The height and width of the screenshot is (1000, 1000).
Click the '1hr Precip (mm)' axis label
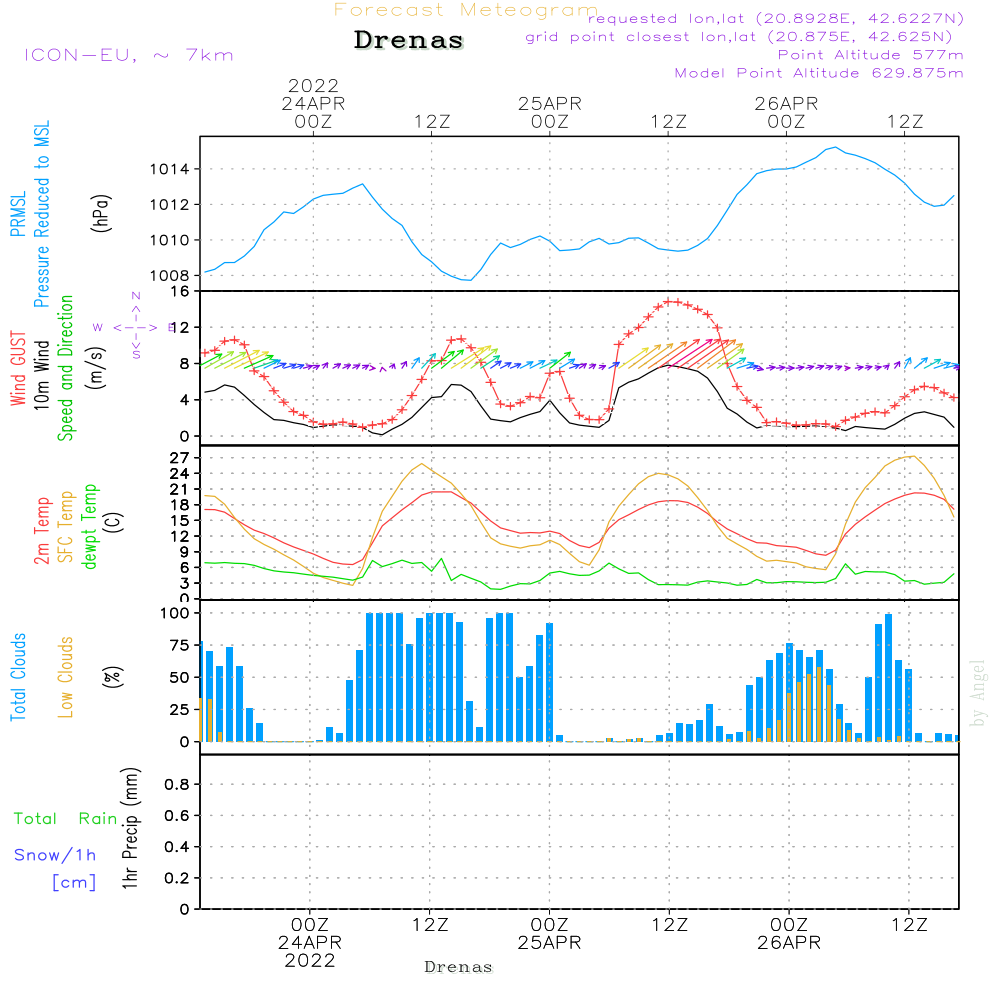(x=130, y=828)
